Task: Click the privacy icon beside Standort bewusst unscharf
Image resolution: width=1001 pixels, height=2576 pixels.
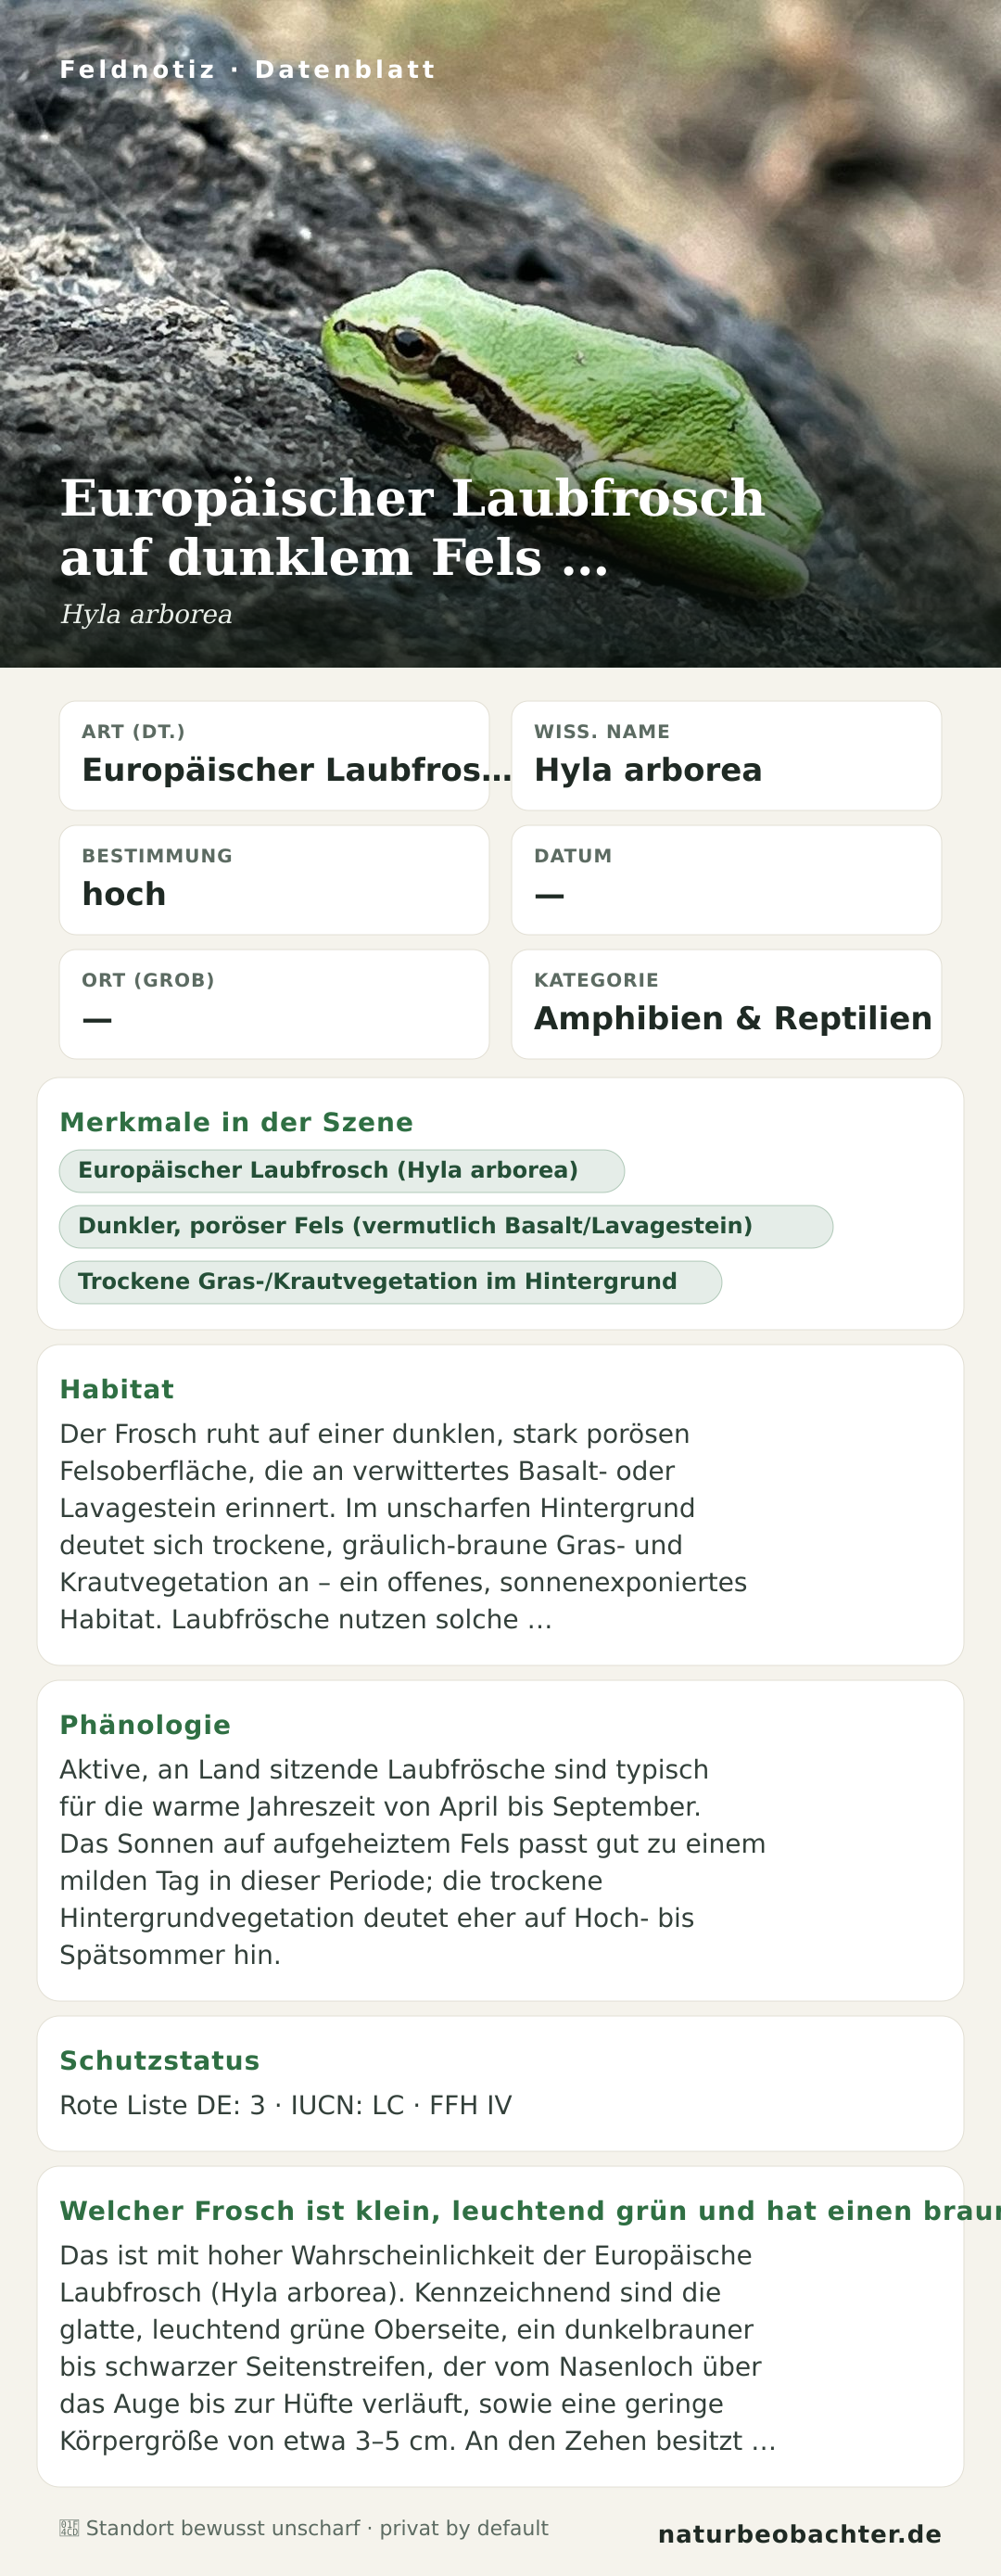Action: 69,2529
